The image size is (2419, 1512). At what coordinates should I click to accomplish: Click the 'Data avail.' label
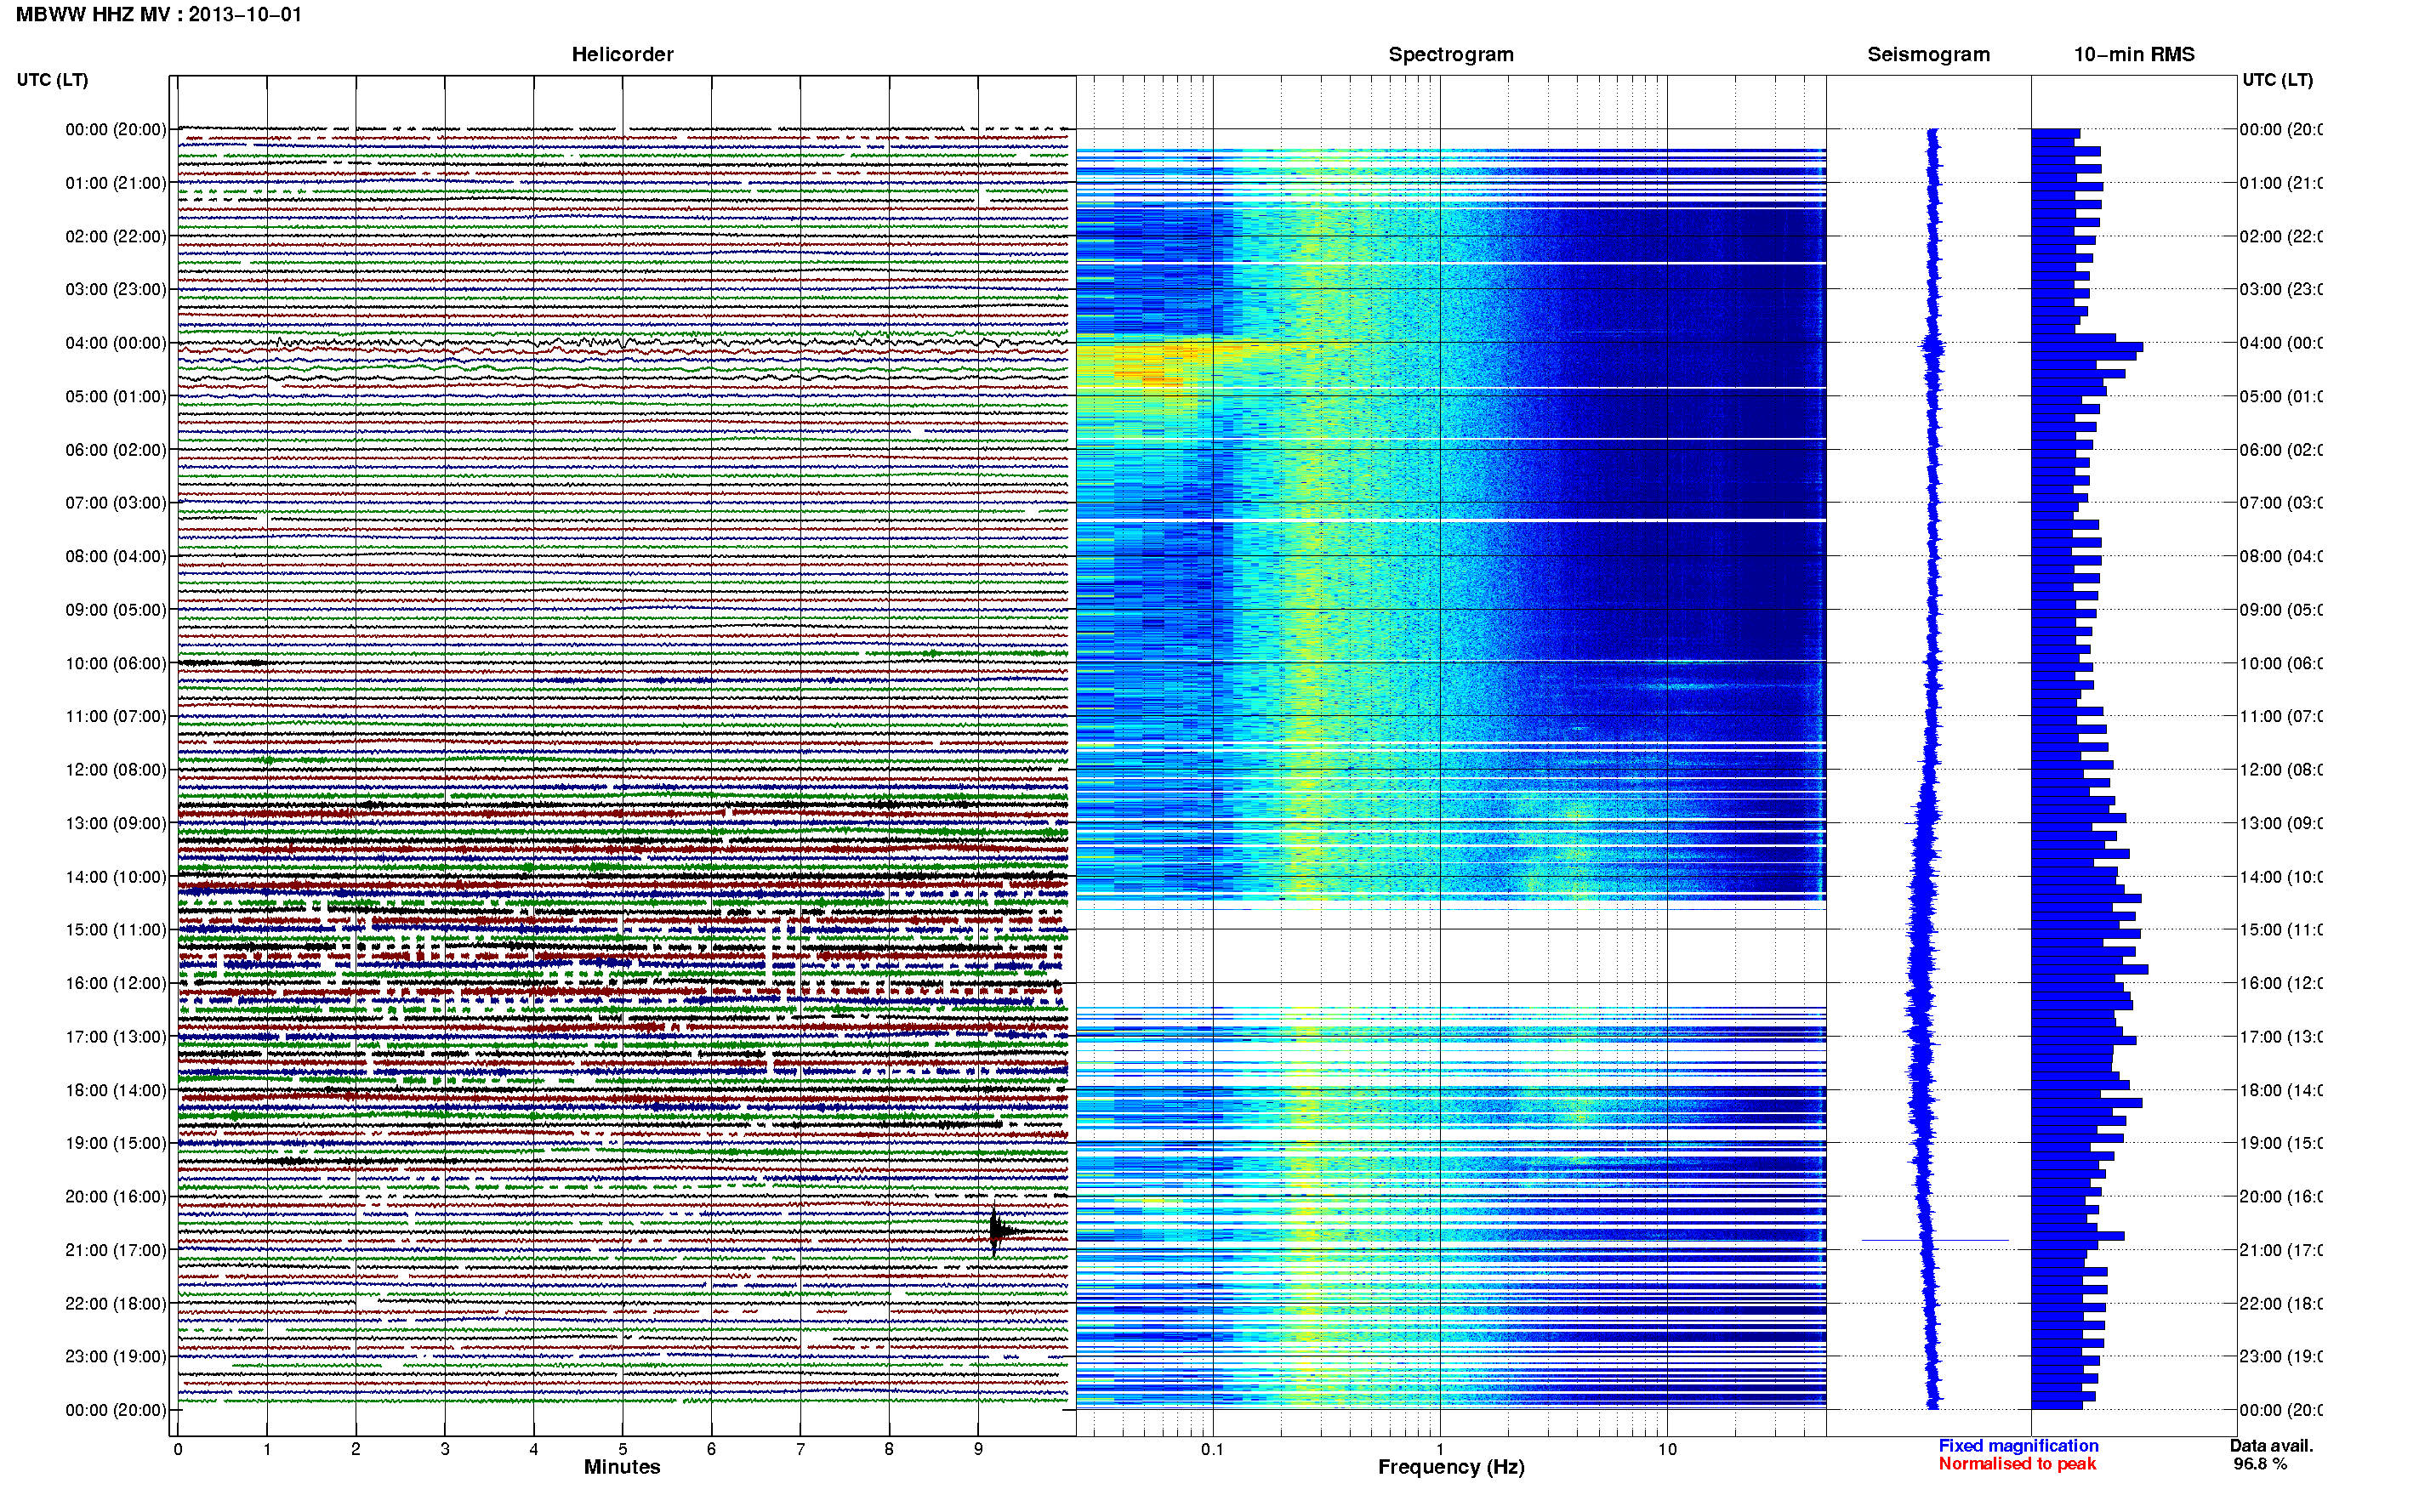point(2271,1445)
